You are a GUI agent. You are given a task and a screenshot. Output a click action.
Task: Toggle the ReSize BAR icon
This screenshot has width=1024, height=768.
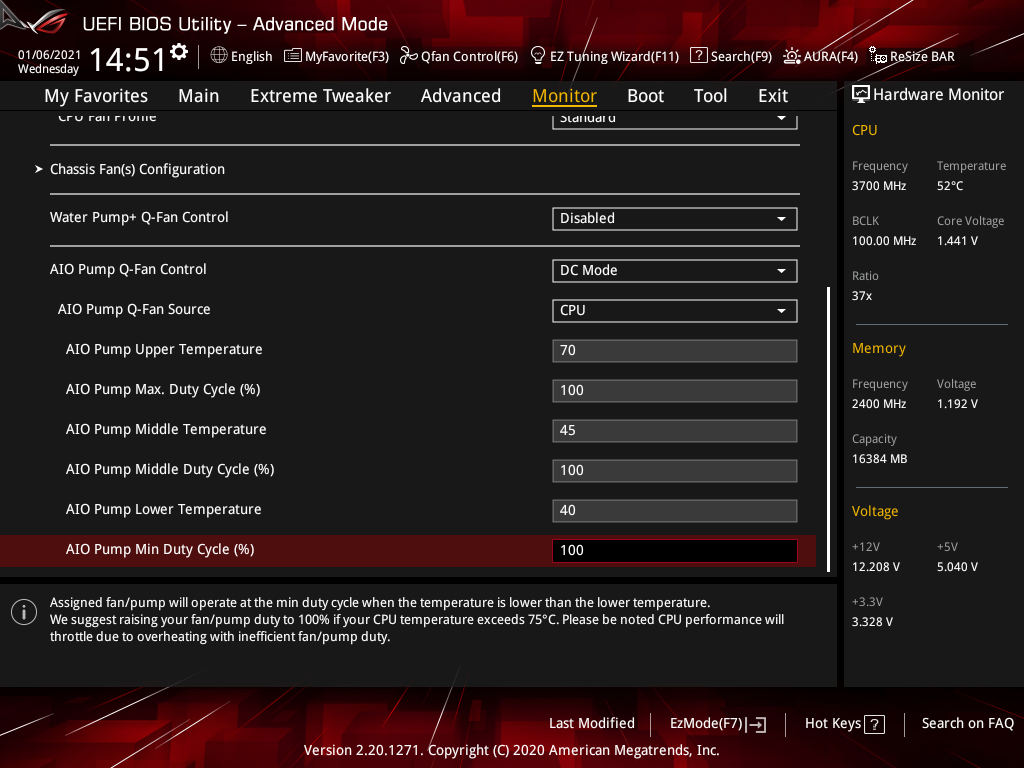point(878,56)
